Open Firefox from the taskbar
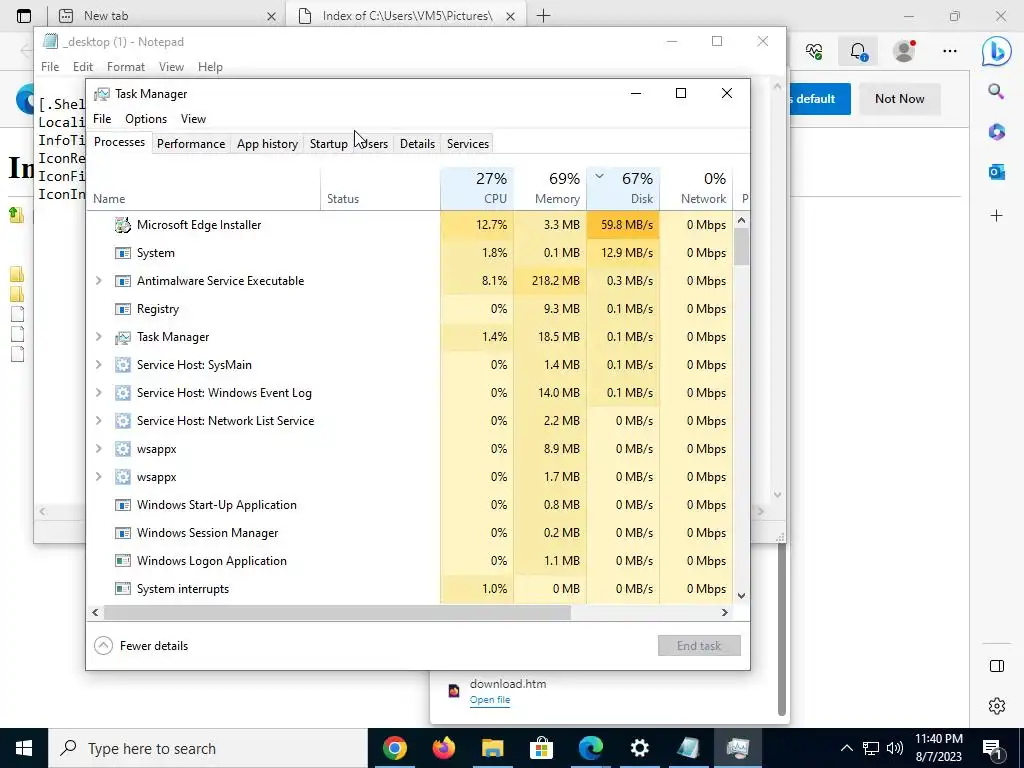This screenshot has width=1024, height=768. (443, 748)
